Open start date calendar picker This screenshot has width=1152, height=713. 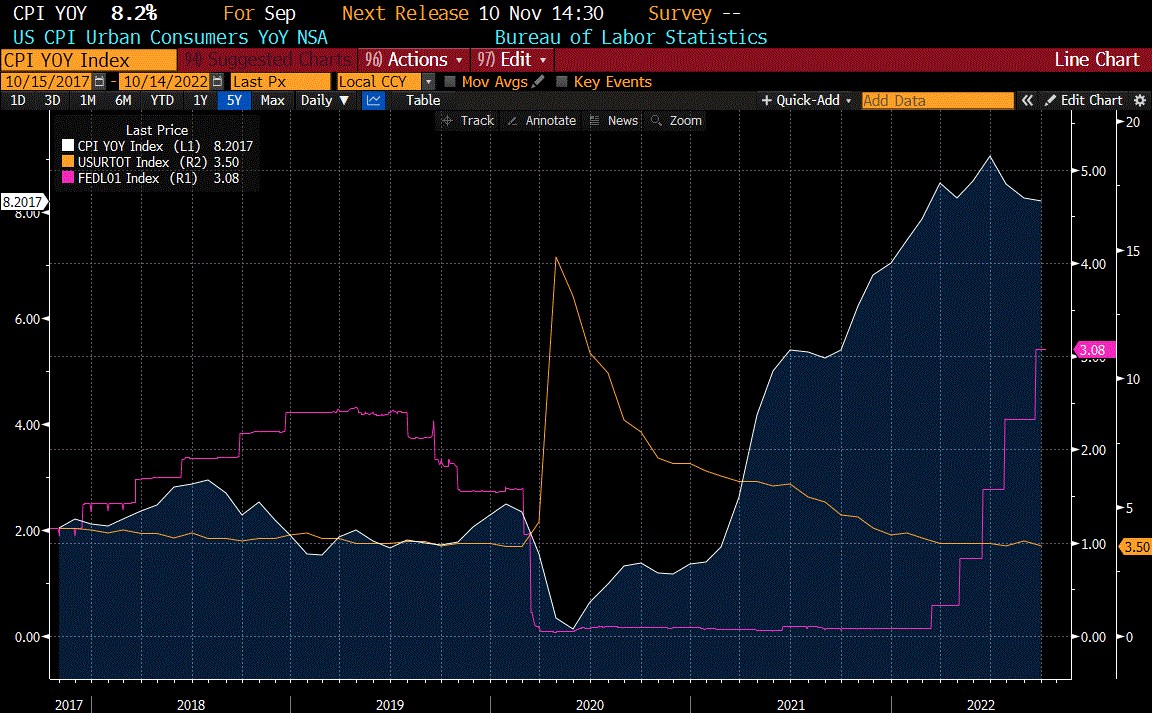point(99,82)
